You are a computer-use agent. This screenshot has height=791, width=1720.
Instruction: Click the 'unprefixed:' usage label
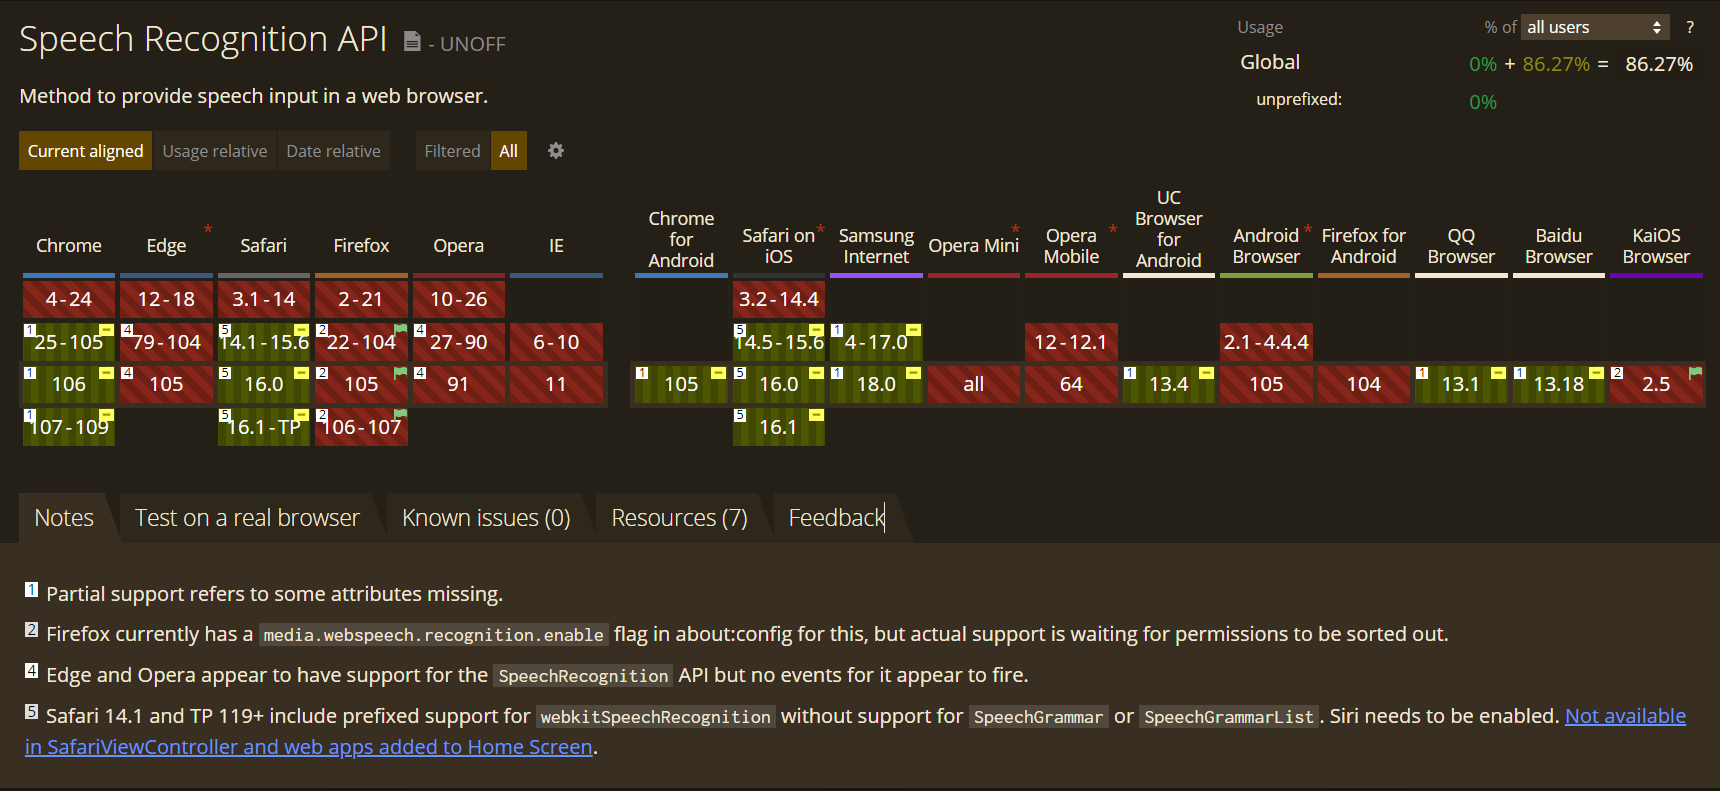pos(1299,100)
